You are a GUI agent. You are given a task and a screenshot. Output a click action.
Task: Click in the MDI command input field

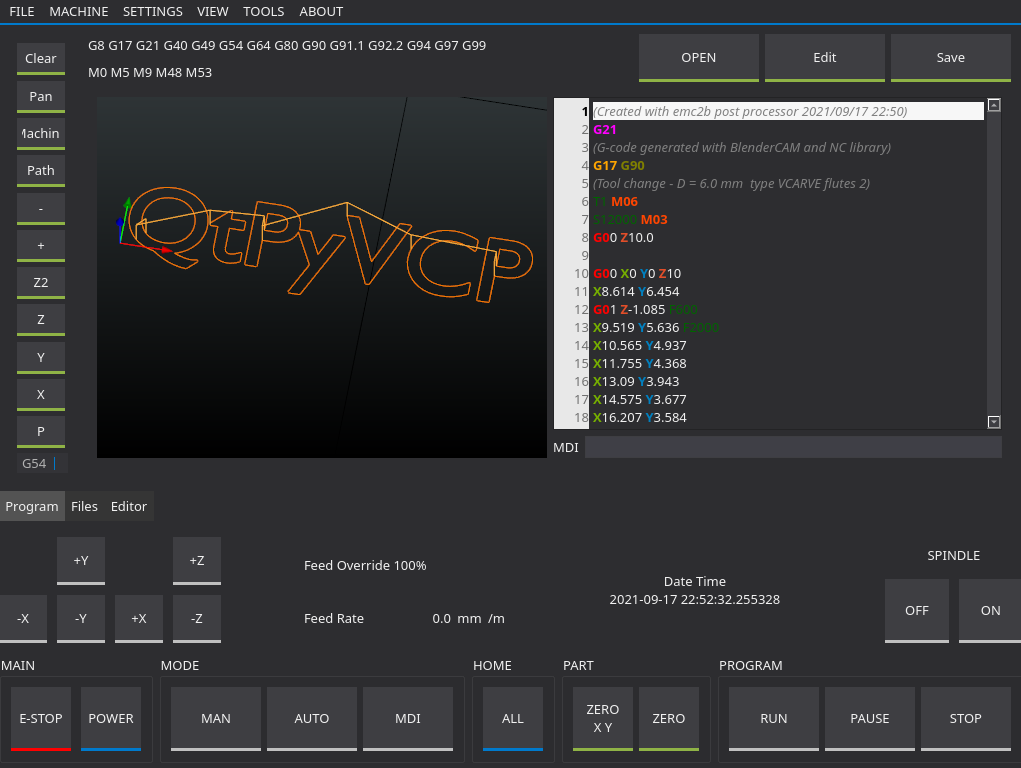793,448
